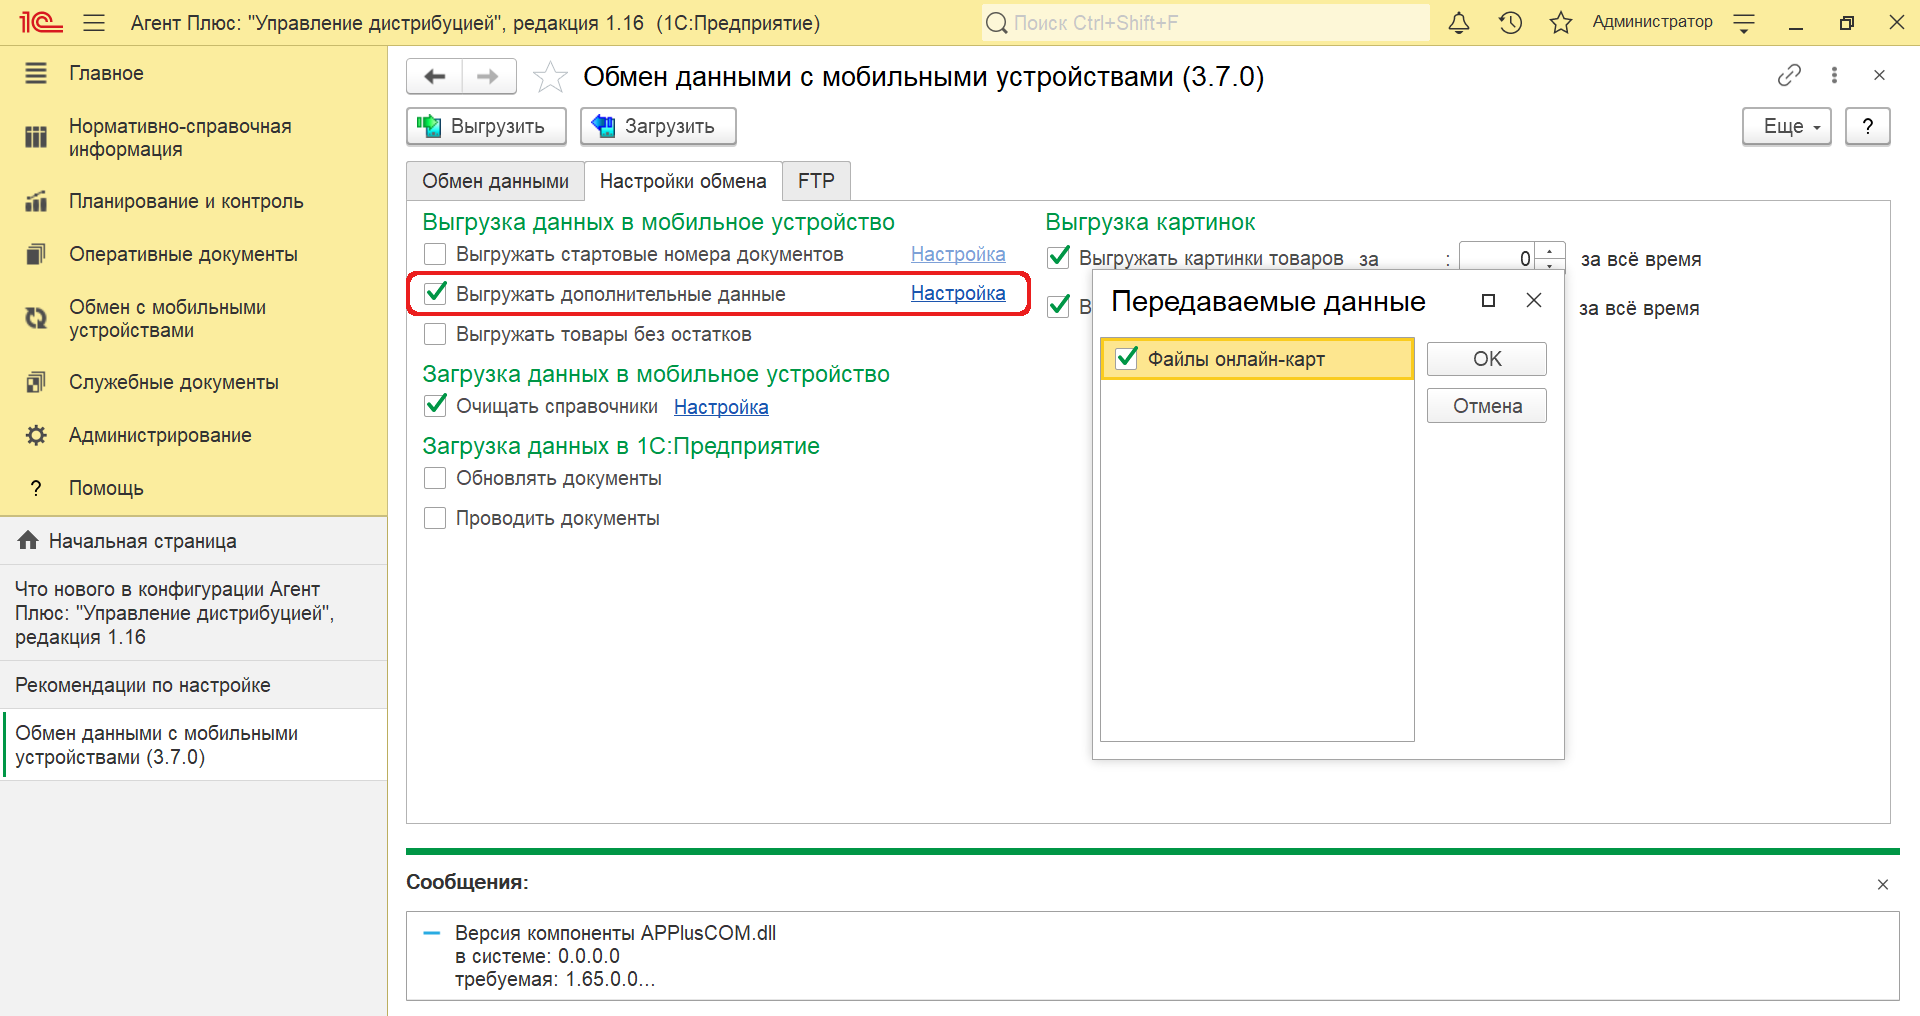Screen dimensions: 1920x1016
Task: Toggle Выгружать картинки товаров checkbox
Action: tap(1058, 258)
